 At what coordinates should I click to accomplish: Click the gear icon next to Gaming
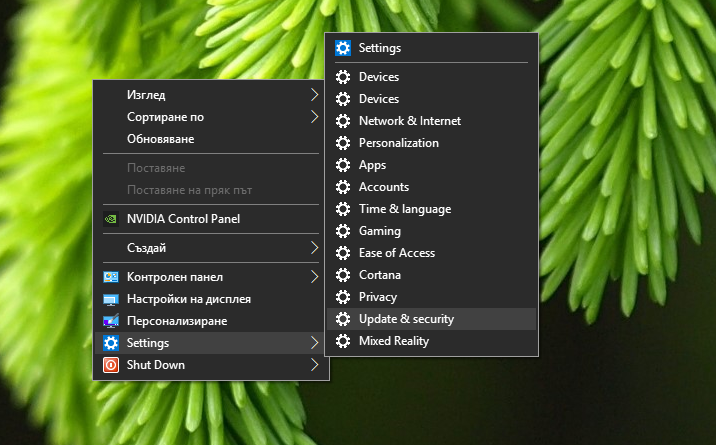coord(343,231)
